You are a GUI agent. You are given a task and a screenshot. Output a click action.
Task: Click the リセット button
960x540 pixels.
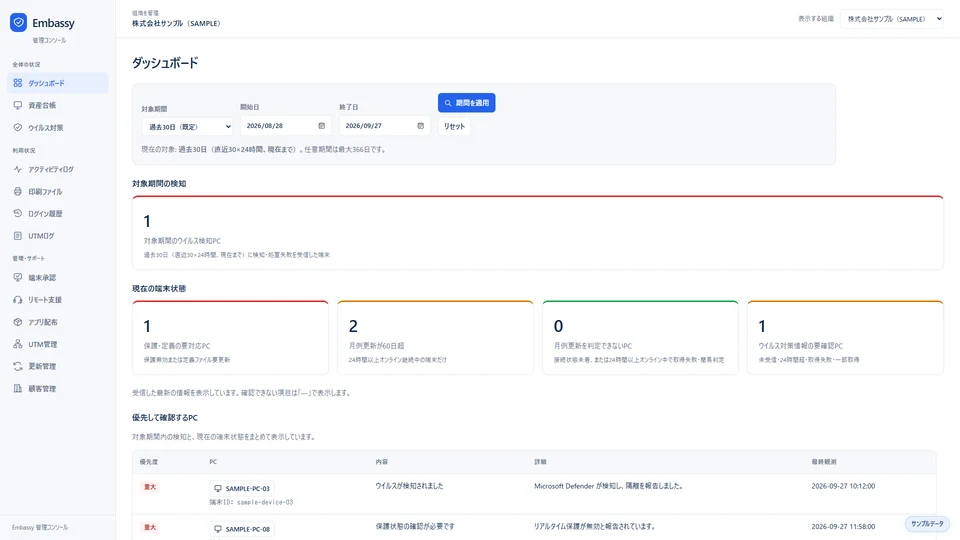click(454, 126)
